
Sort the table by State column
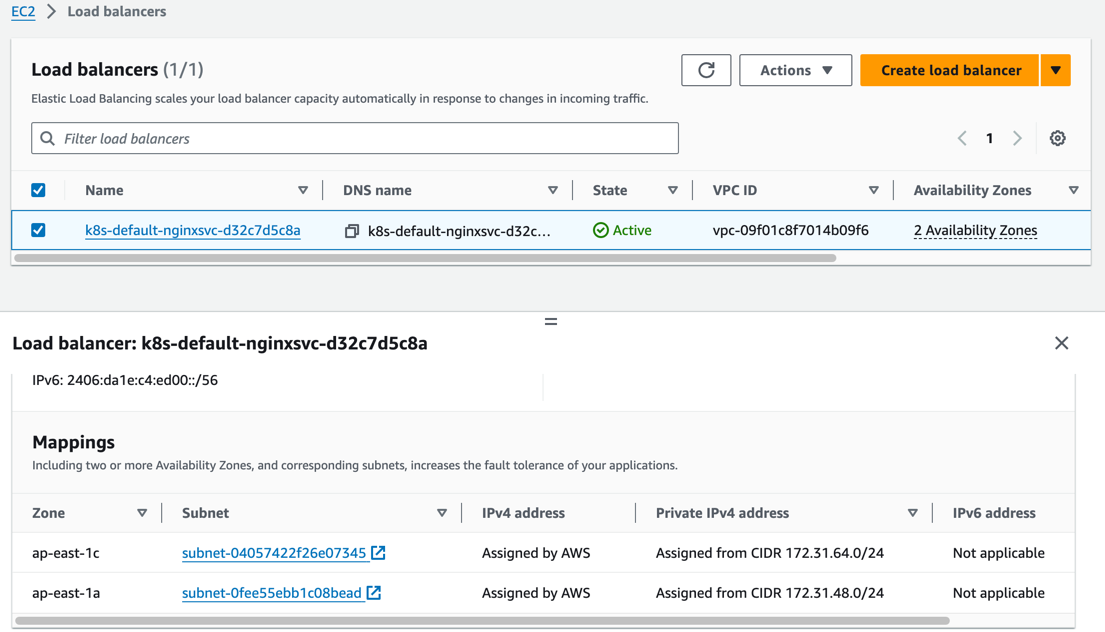672,190
